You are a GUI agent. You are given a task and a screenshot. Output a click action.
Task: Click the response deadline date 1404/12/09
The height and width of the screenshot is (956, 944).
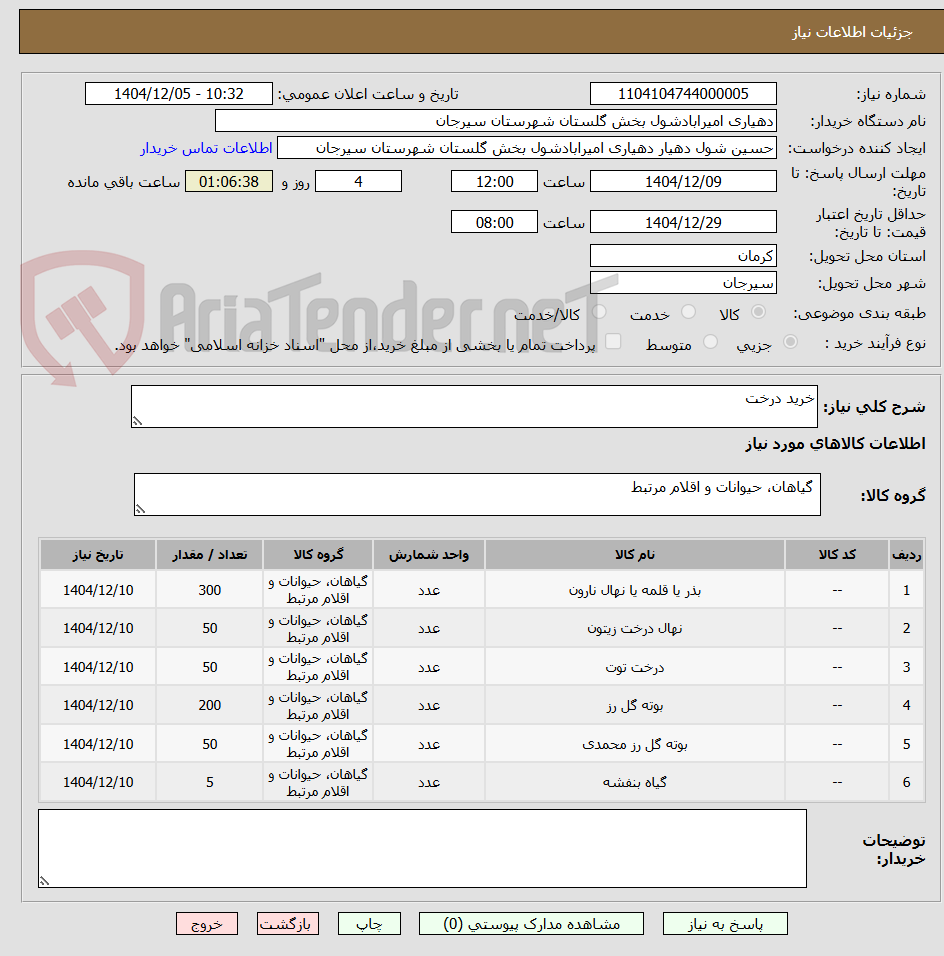683,182
